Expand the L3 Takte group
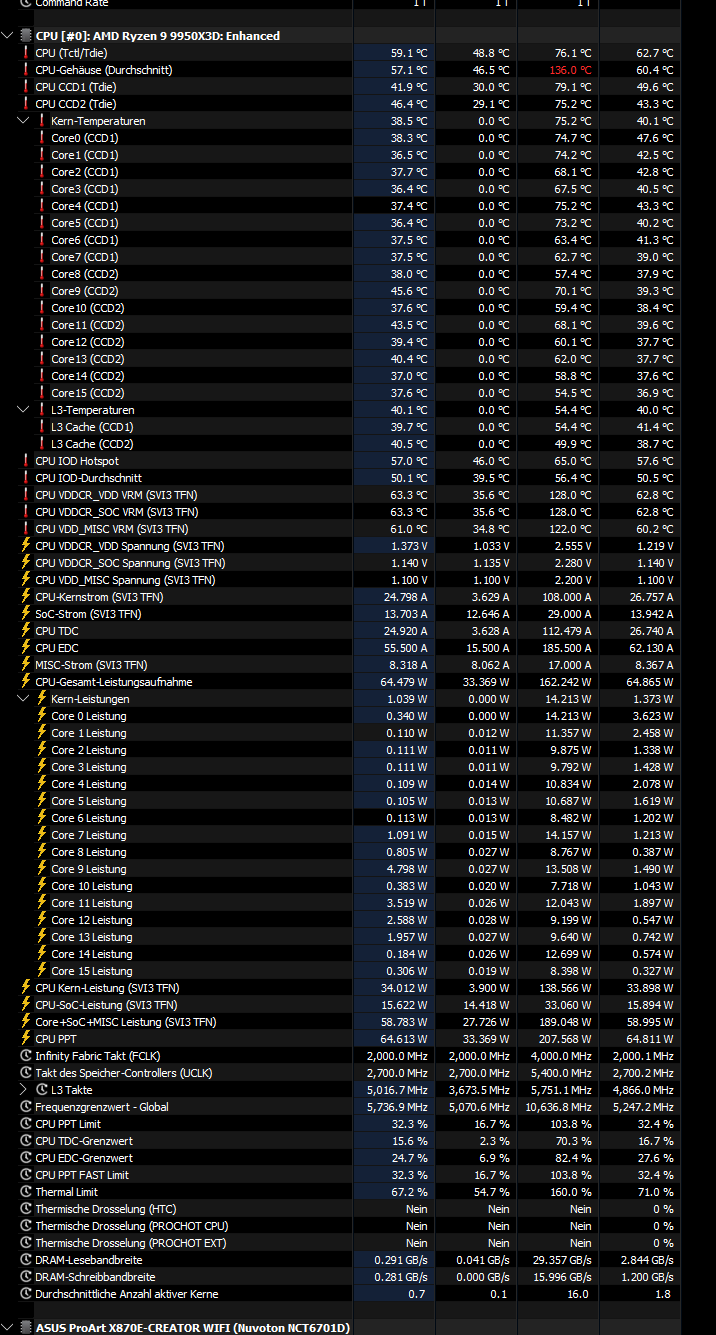Screen dimensions: 716x1335 [24, 1090]
